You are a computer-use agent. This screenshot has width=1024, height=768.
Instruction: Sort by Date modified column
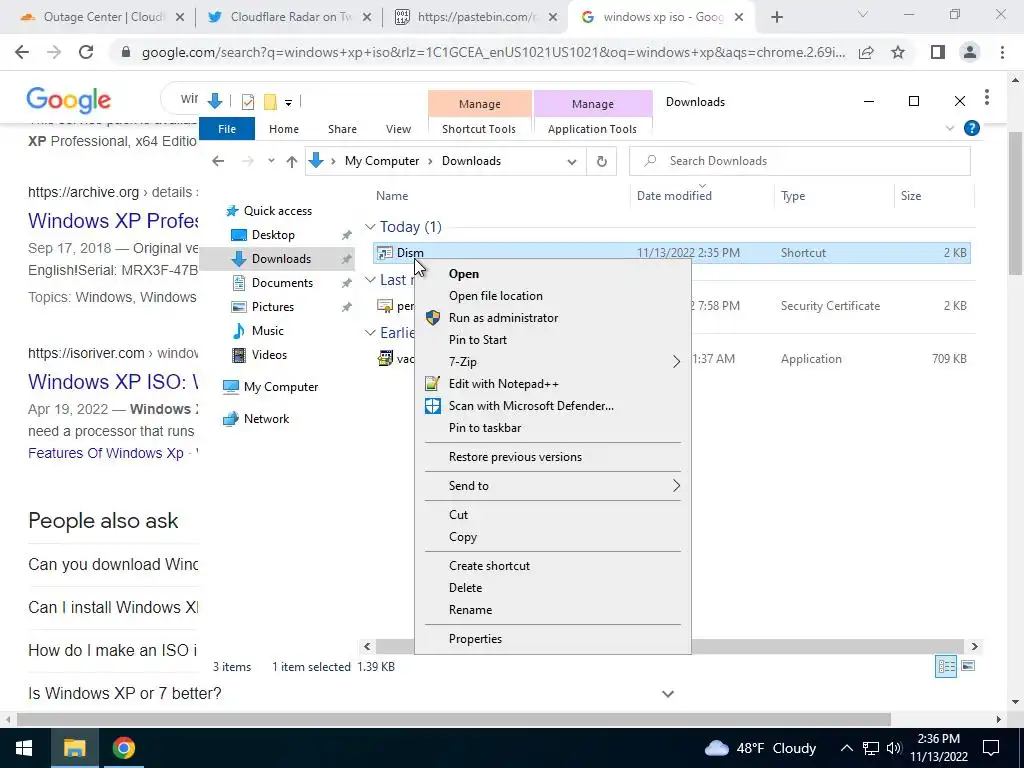click(674, 196)
